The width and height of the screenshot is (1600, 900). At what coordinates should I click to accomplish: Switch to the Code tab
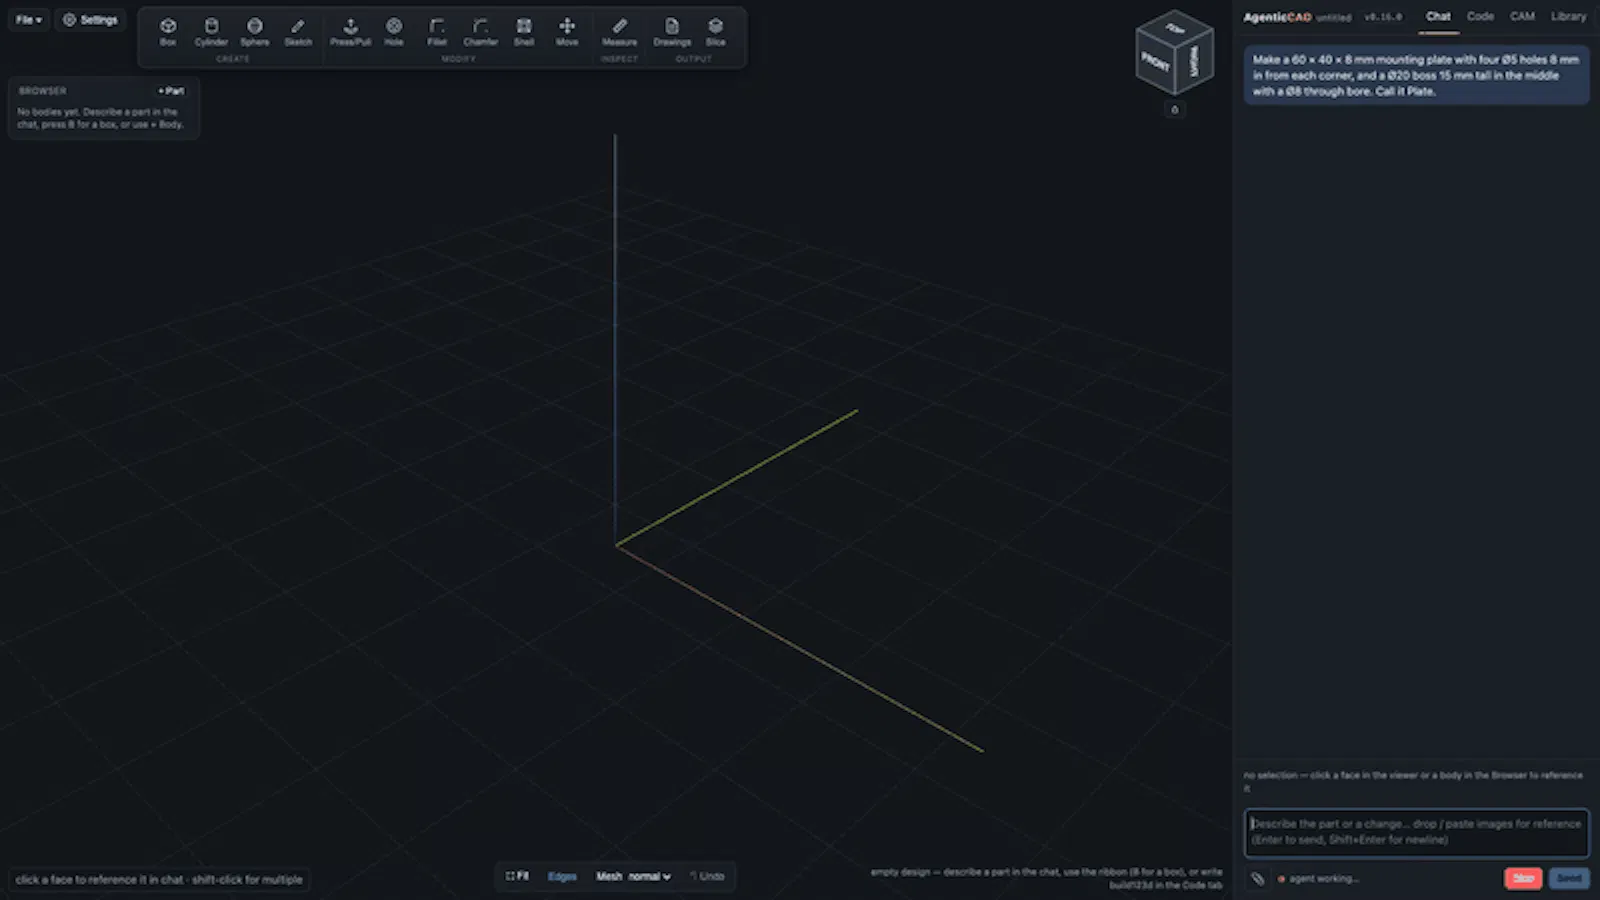point(1480,17)
